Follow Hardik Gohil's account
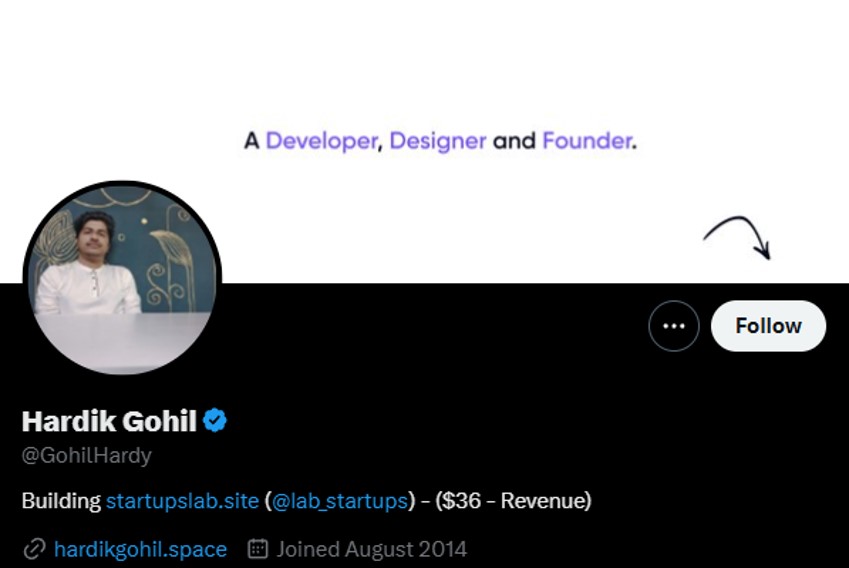Image resolution: width=849 pixels, height=568 pixels. click(x=768, y=326)
